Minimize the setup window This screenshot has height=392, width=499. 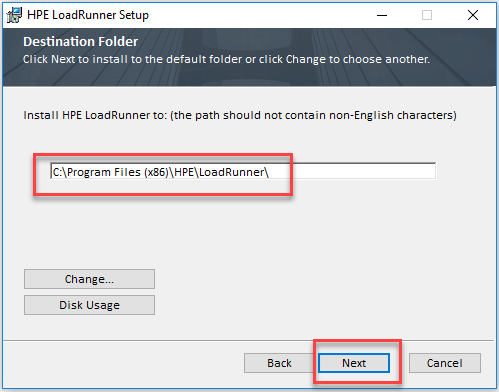(x=382, y=15)
